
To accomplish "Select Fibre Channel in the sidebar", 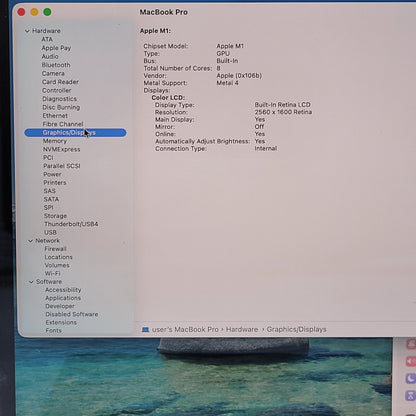I will tap(63, 124).
